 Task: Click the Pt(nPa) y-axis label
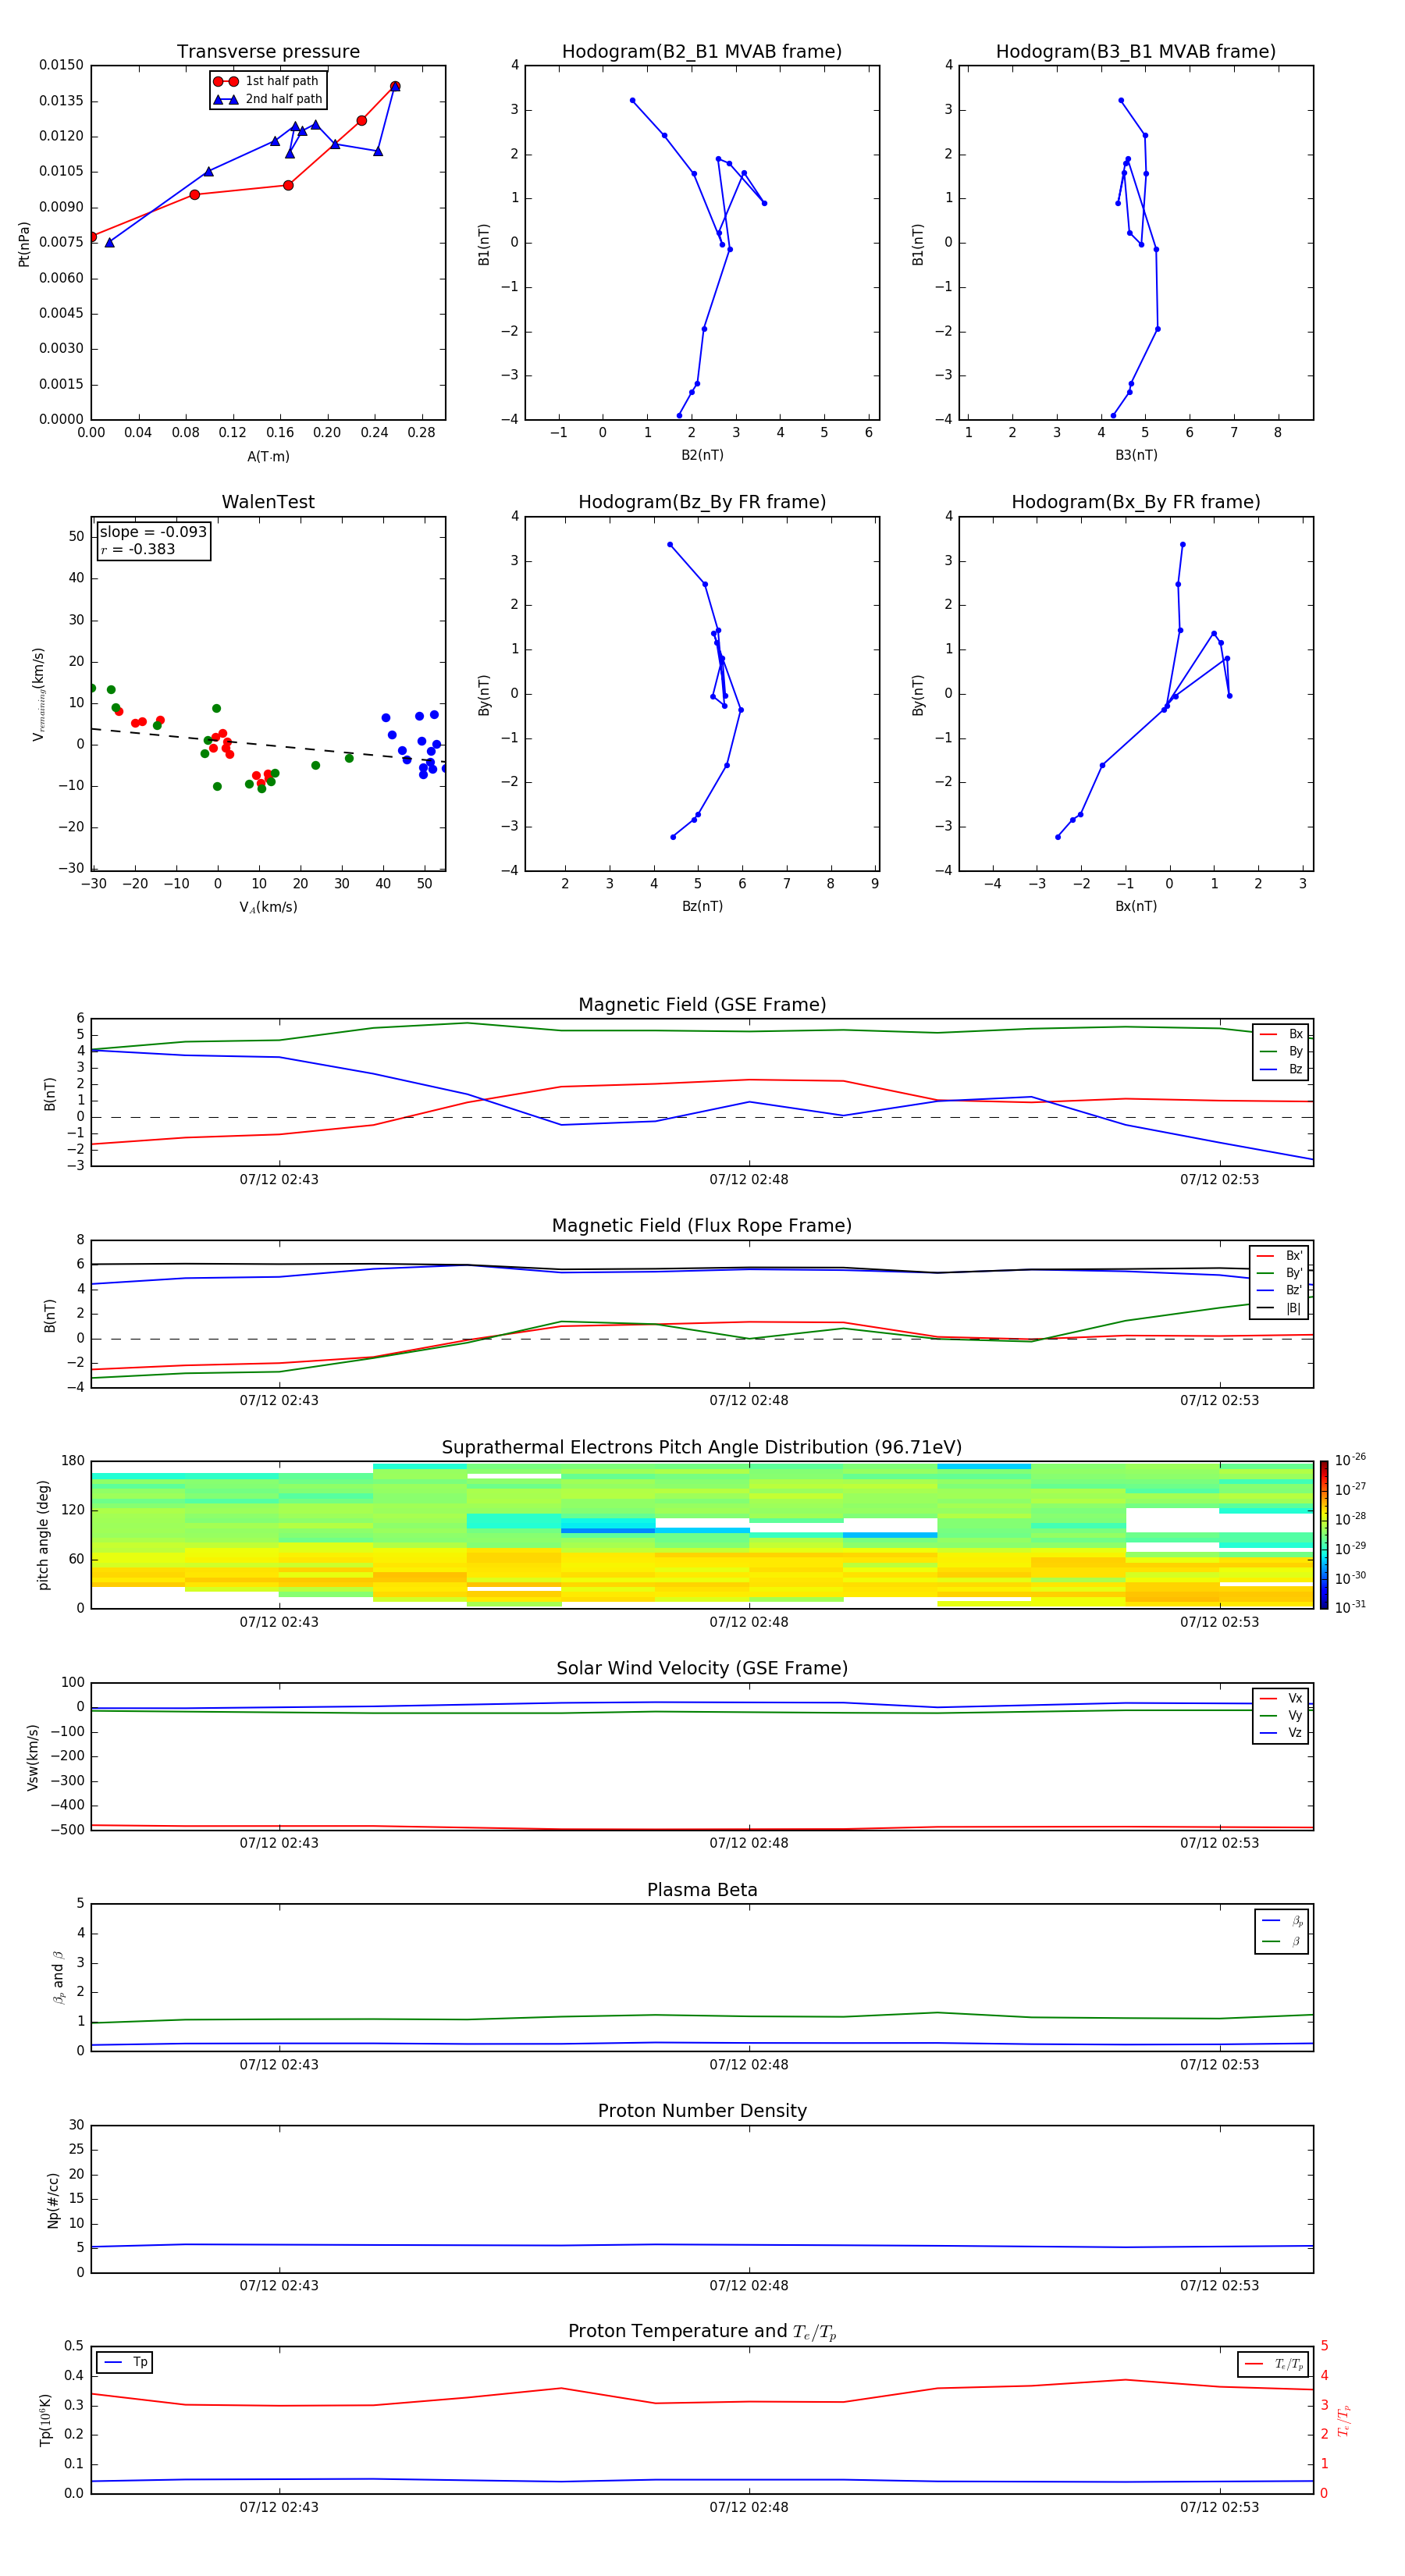pyautogui.click(x=24, y=243)
